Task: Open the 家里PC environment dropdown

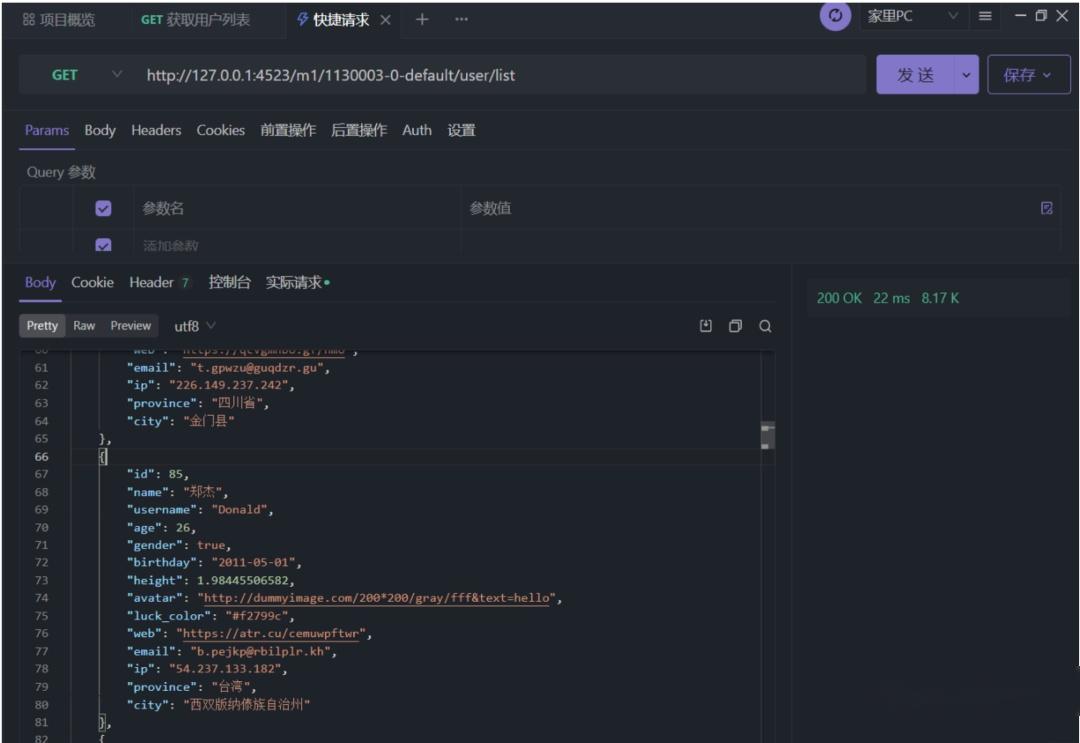Action: pos(913,16)
